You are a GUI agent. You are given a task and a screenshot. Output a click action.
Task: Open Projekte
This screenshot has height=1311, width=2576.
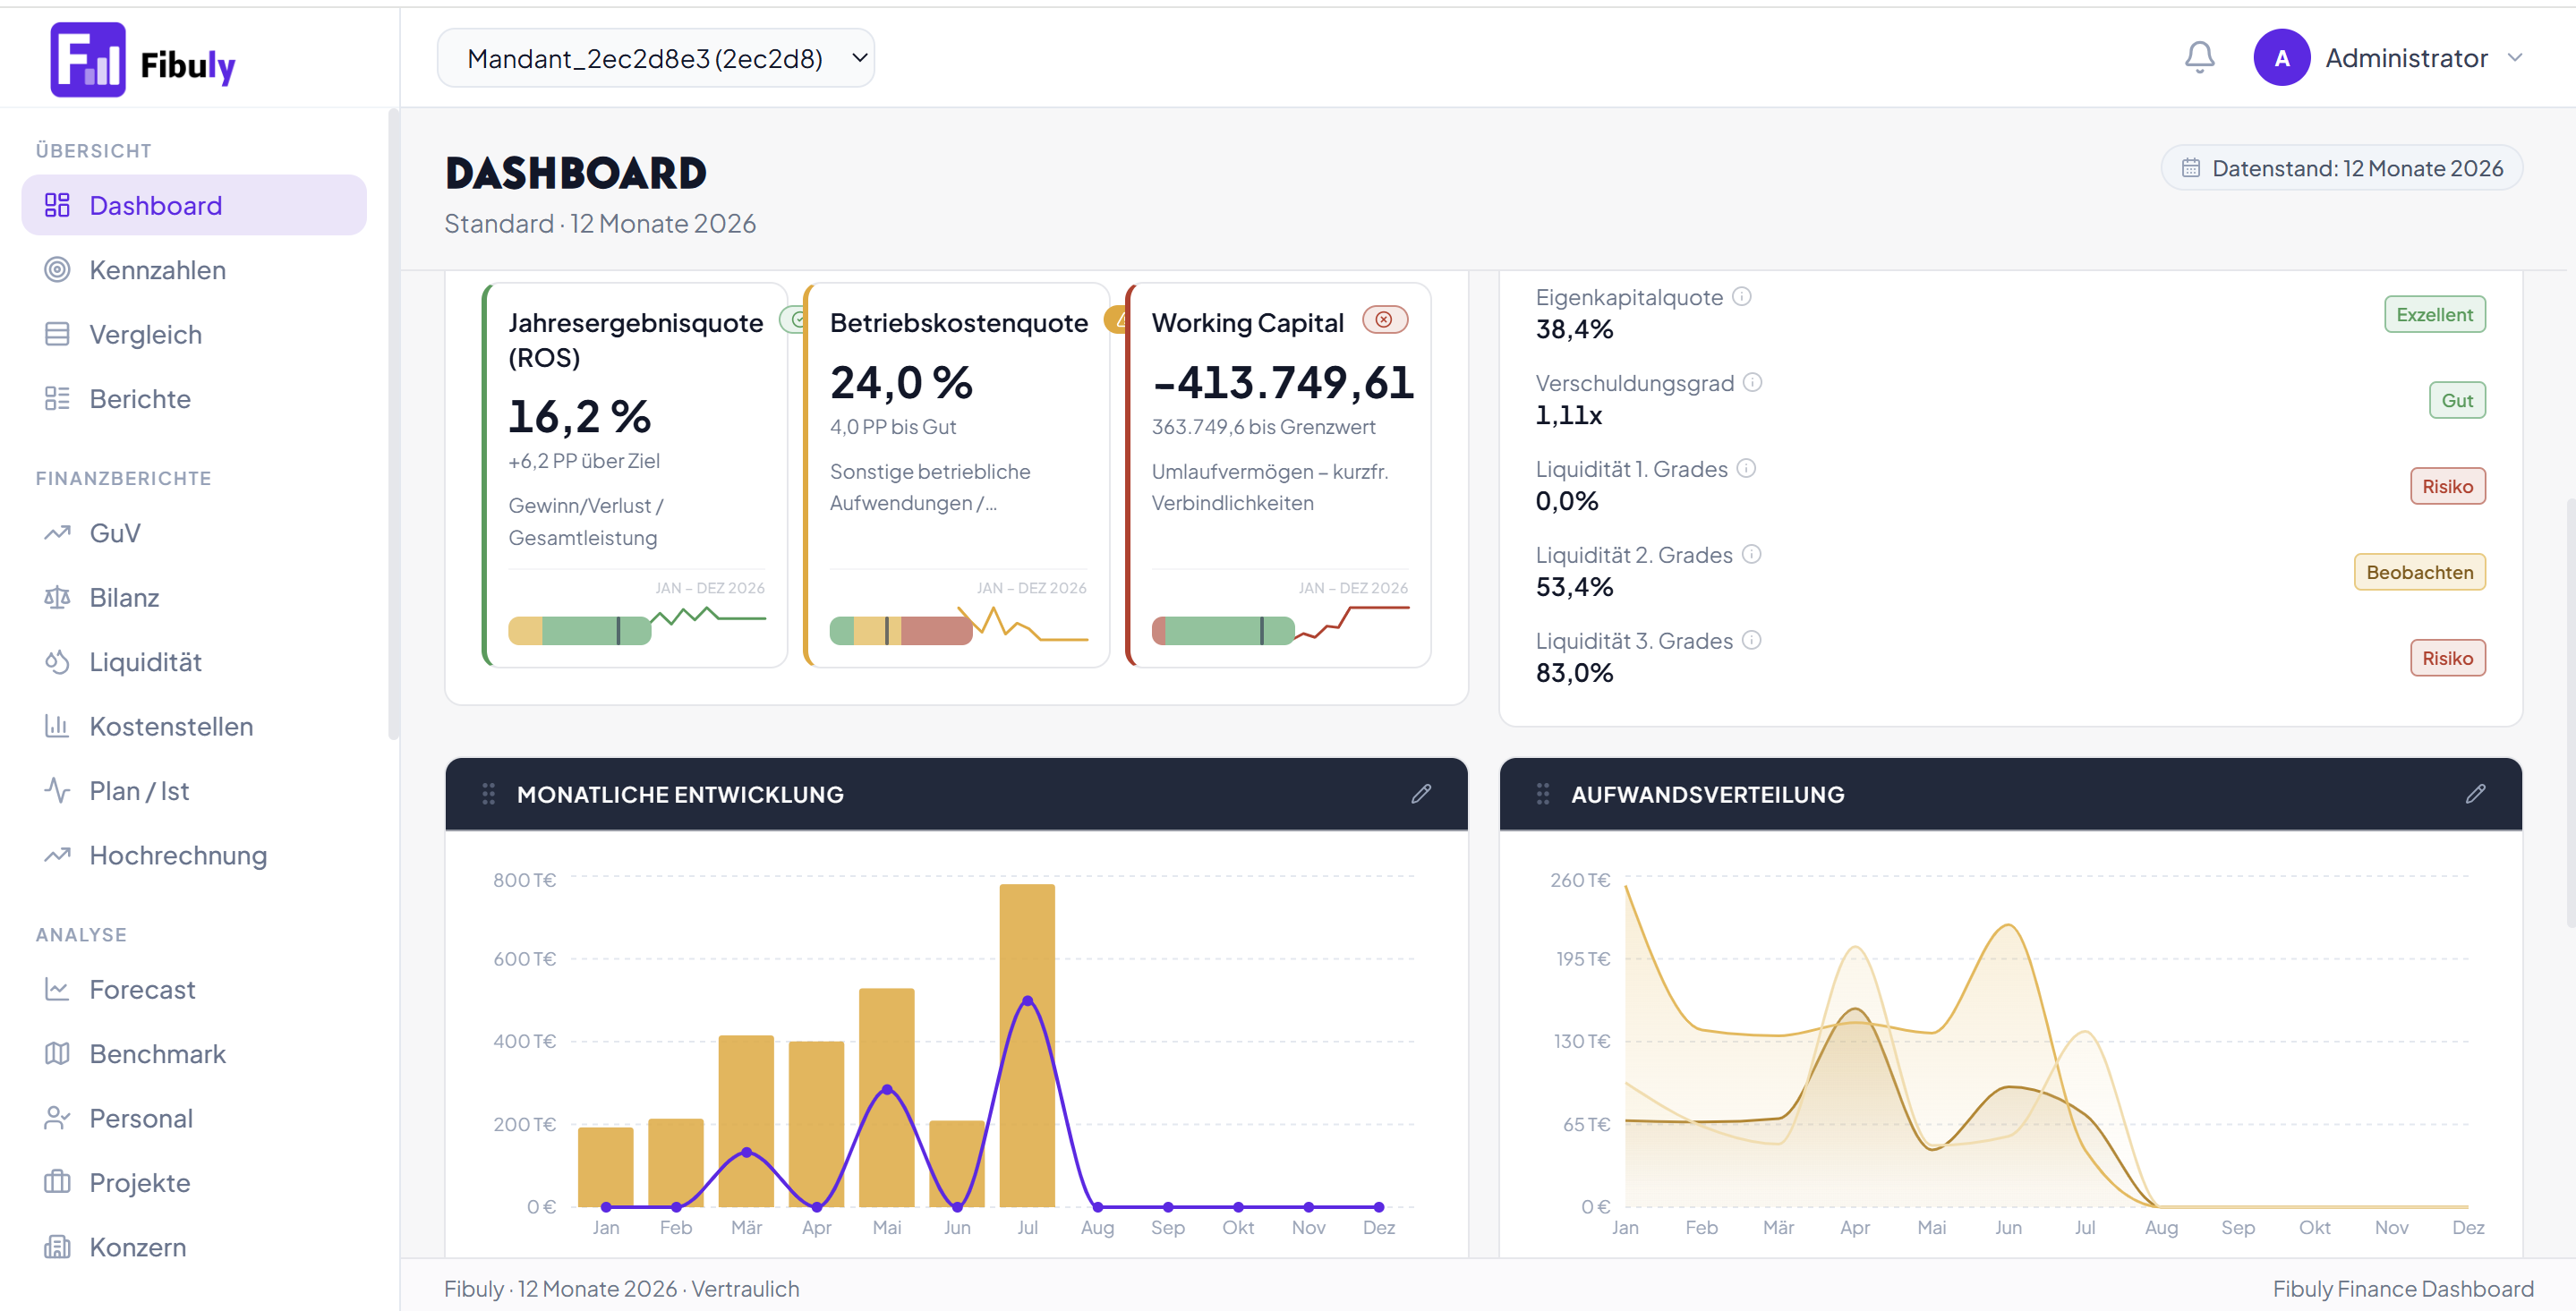(x=194, y=1183)
